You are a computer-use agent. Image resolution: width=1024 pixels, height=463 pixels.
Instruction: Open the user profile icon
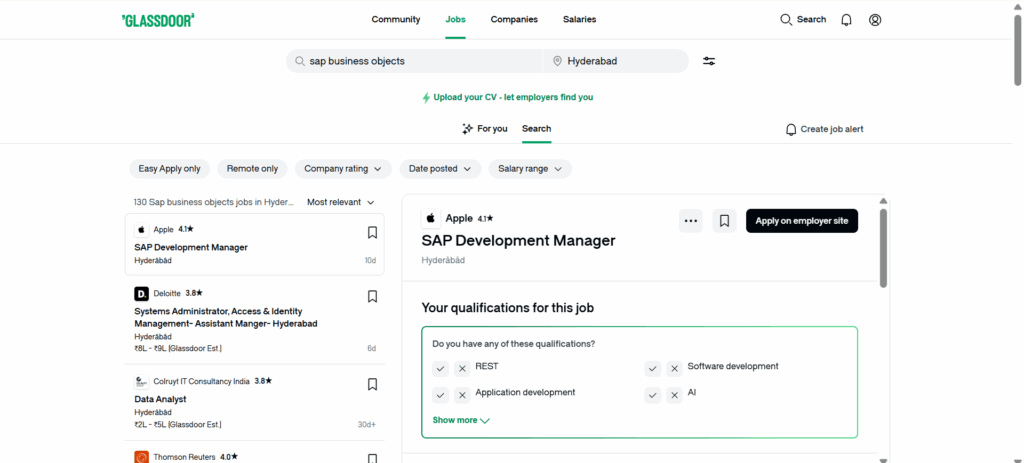875,20
